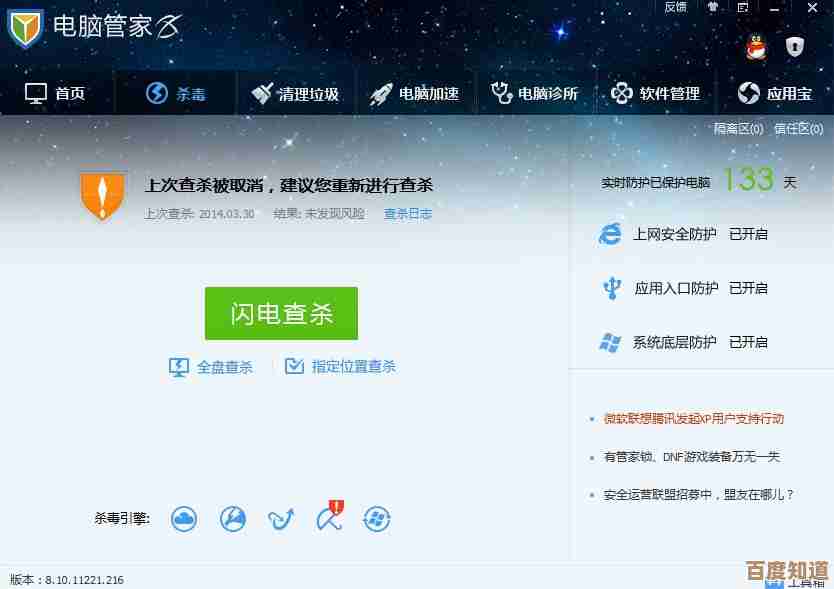Screen dimensions: 834x589
Task: Open the 隔离区(0) quarantine link
Action: click(738, 129)
